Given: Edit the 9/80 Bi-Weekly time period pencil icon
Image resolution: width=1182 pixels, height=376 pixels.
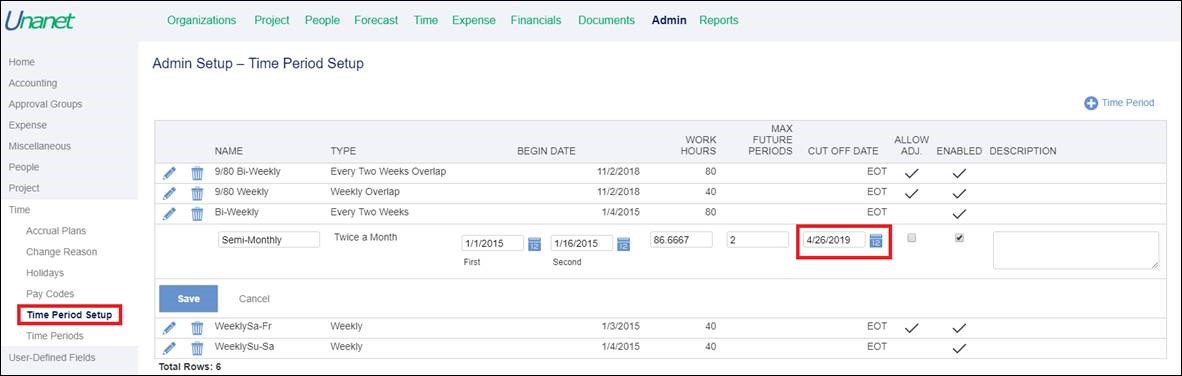Looking at the screenshot, I should [x=170, y=173].
